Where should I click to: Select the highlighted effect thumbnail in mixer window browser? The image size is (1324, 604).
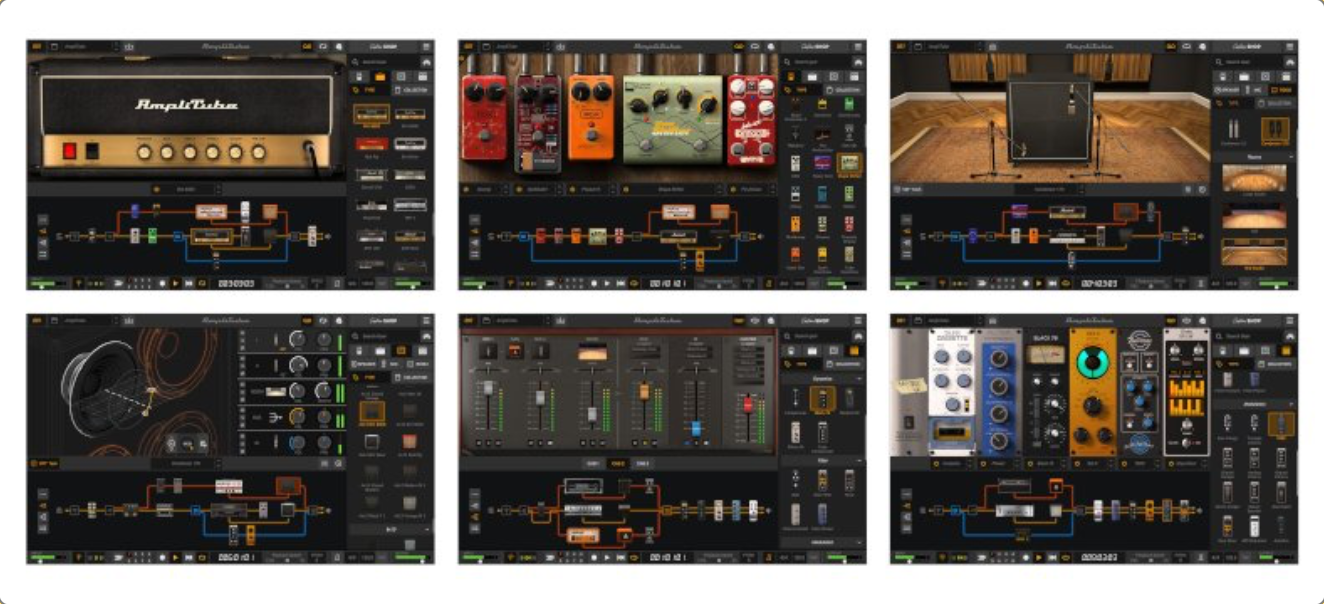tap(822, 400)
